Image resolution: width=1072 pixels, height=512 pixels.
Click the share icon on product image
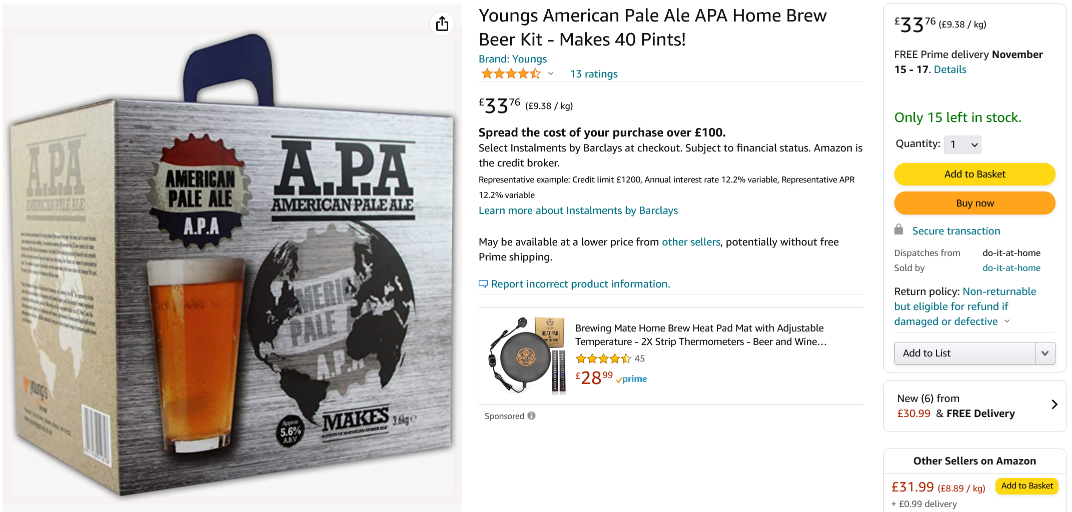(442, 24)
